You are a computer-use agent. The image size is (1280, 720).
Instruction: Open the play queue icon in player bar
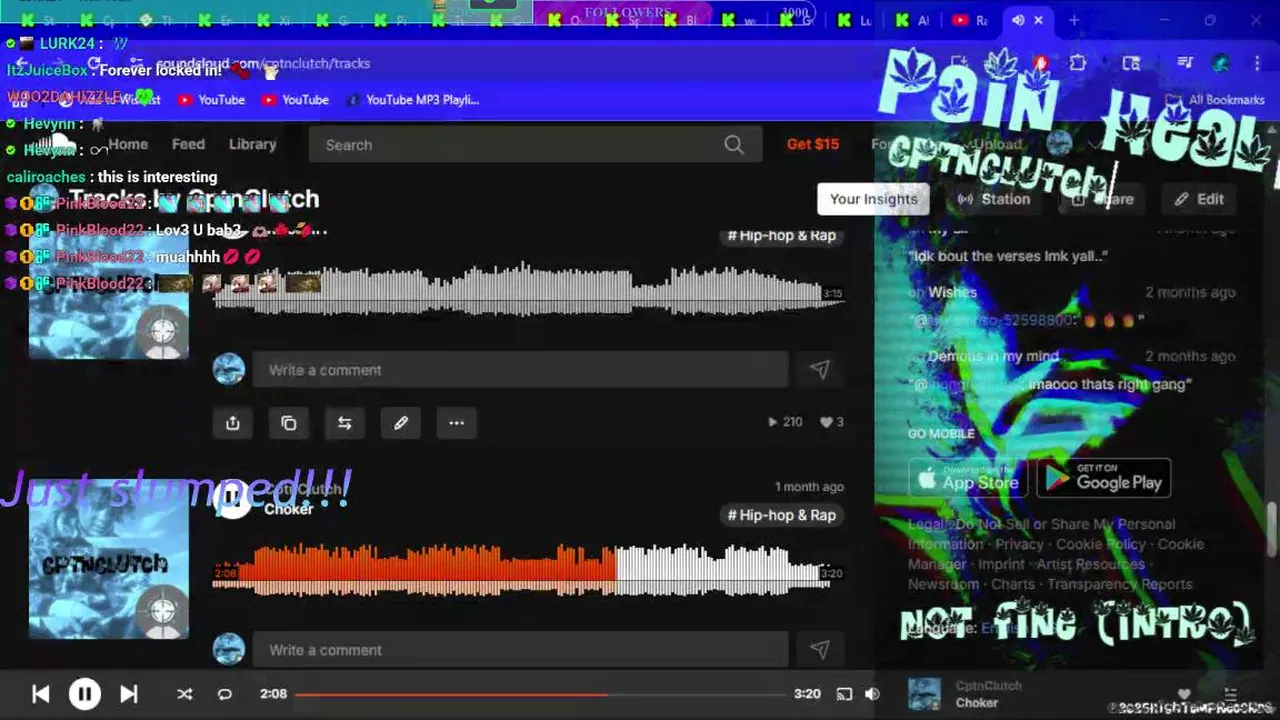tap(1230, 694)
